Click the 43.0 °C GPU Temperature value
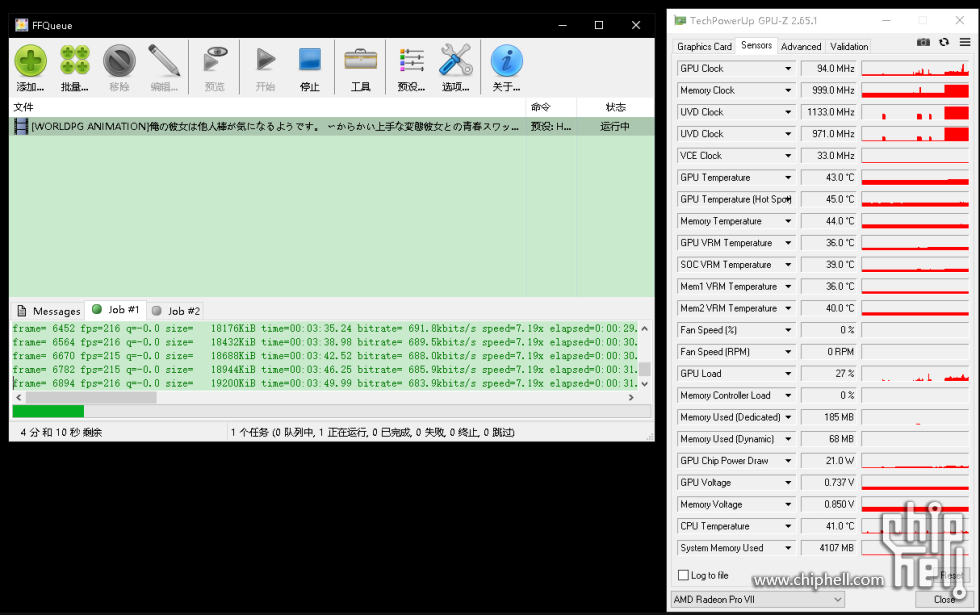 (829, 178)
